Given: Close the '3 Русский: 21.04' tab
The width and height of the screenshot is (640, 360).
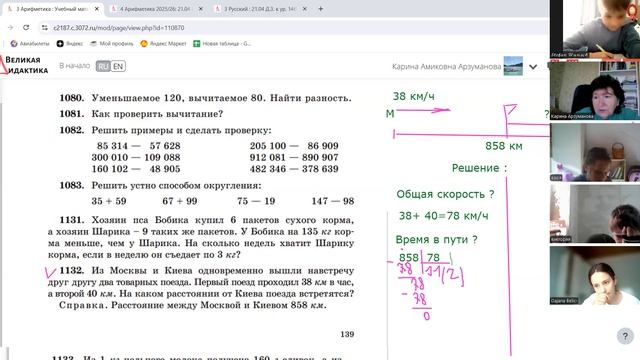Looking at the screenshot, I should (304, 9).
